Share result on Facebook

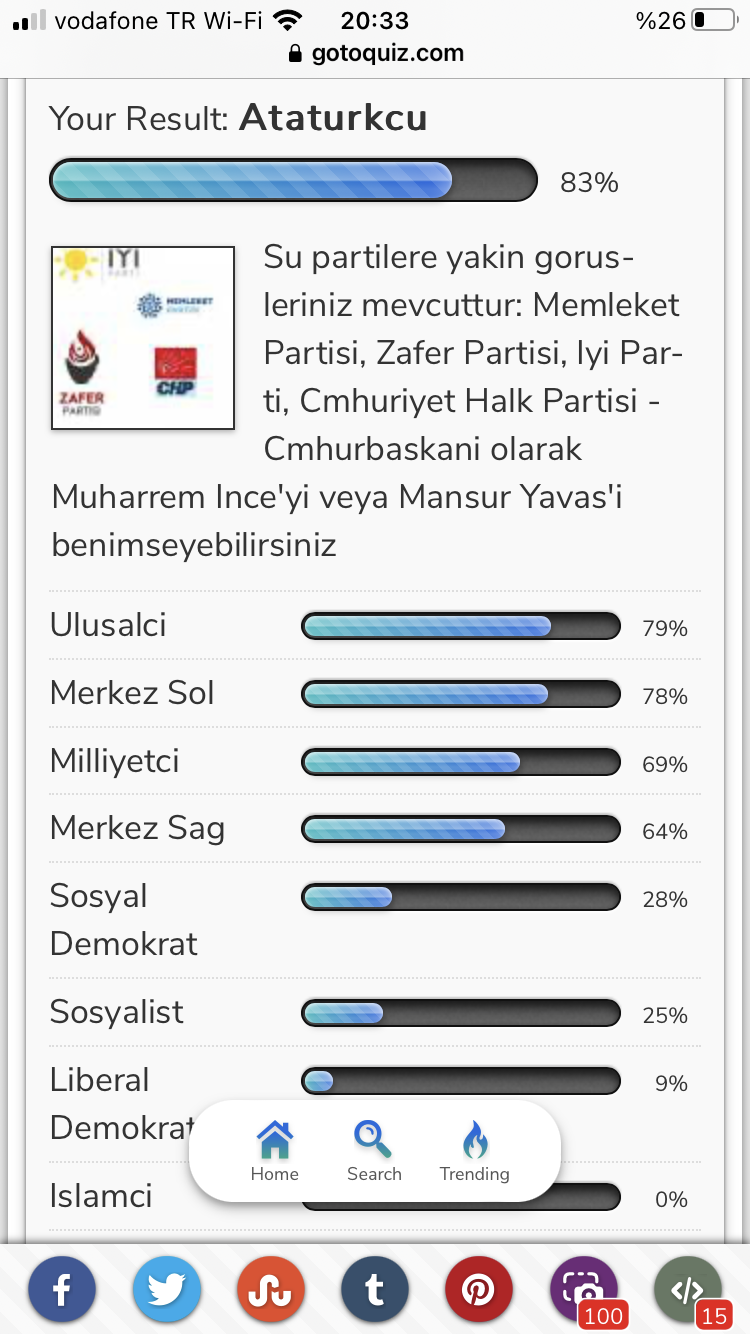[62, 1290]
